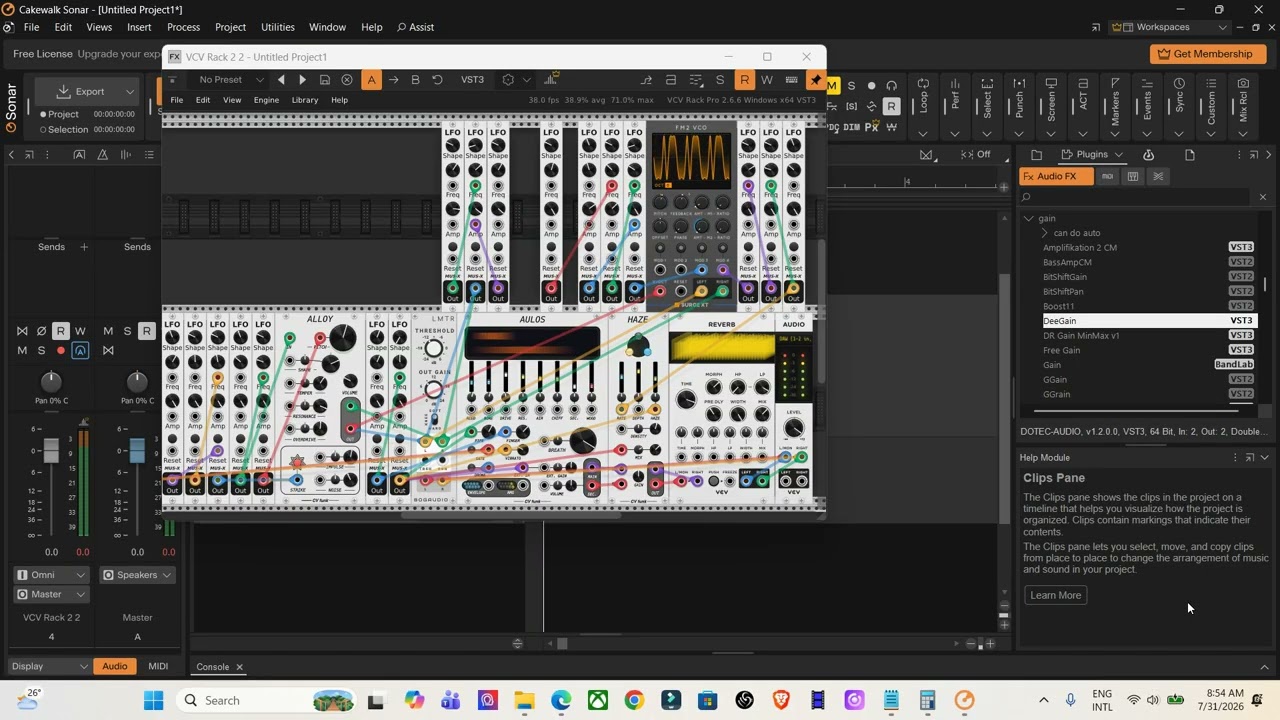Click the Master strip volume fader

pyautogui.click(x=137, y=451)
